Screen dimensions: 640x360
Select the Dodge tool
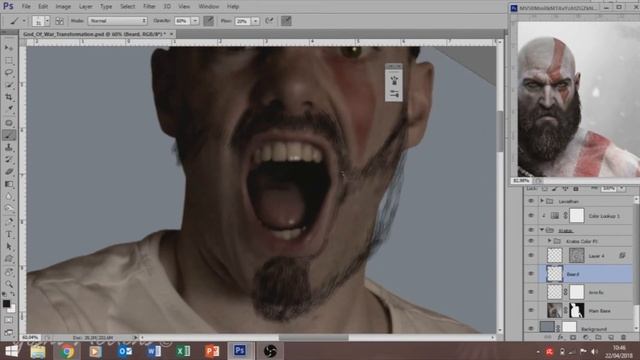coord(9,209)
